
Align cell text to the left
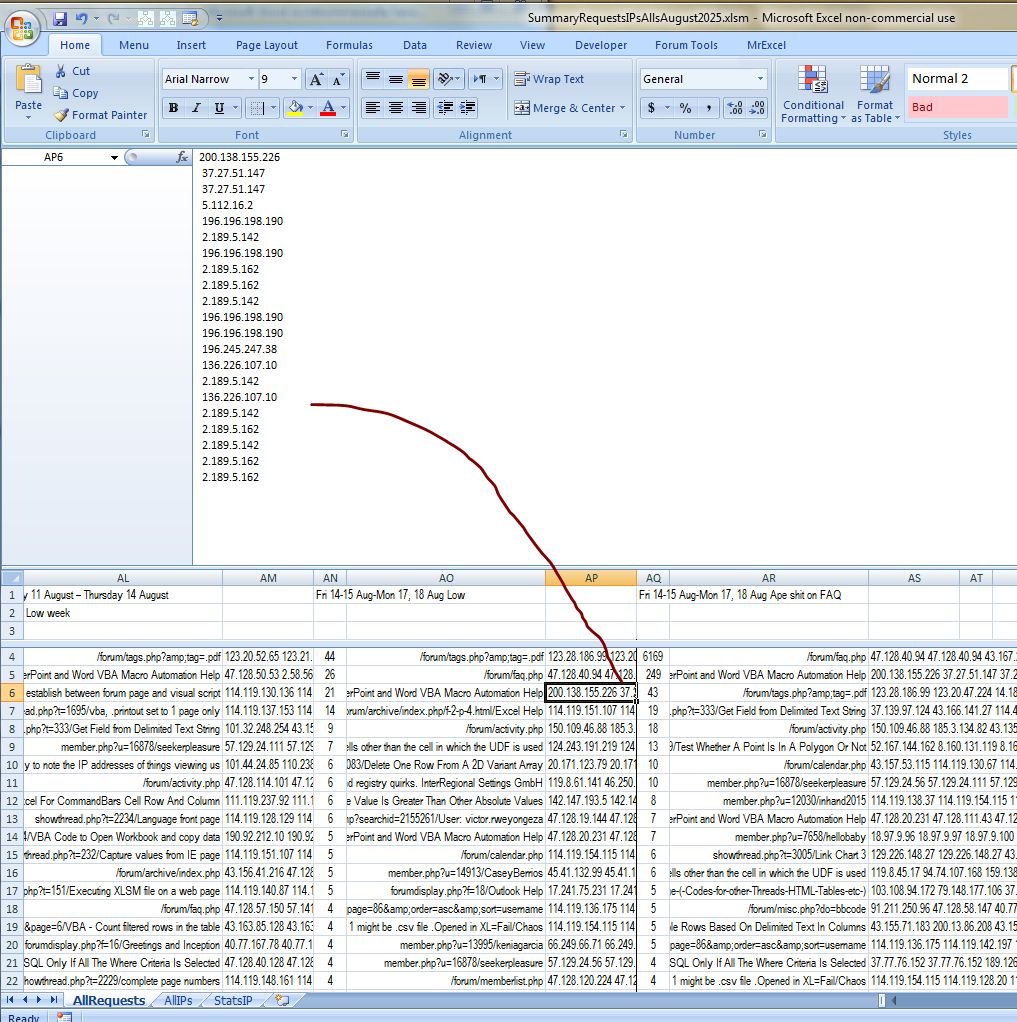click(373, 108)
